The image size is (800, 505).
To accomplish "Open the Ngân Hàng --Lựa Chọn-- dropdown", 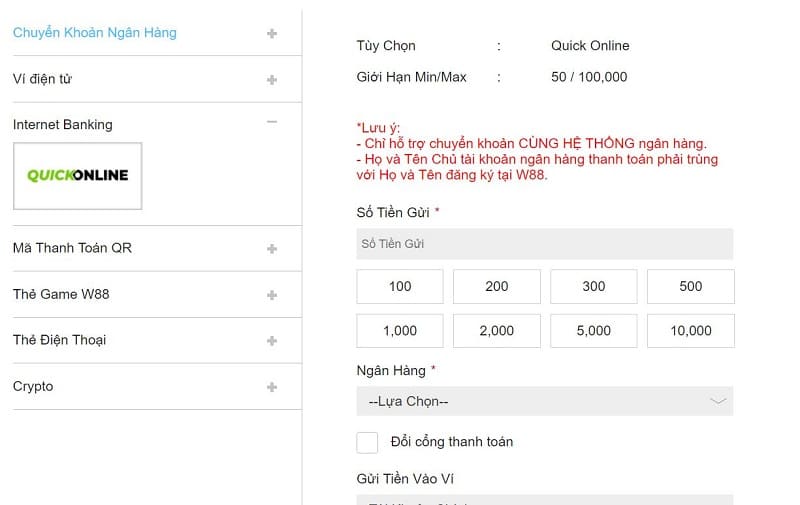I will tap(544, 401).
